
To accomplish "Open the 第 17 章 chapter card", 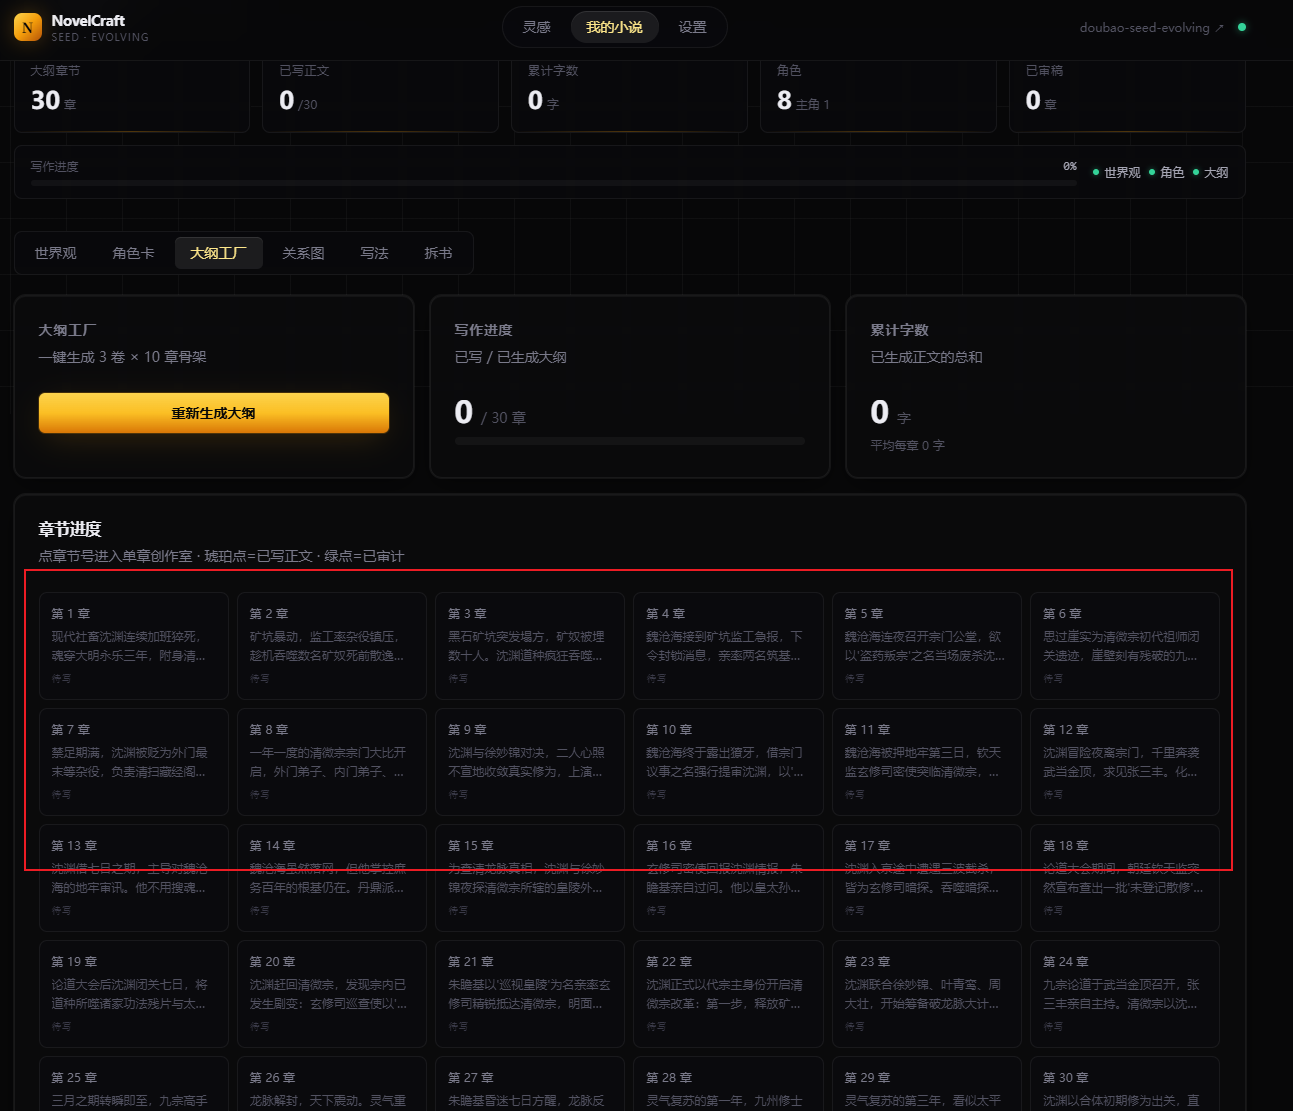I will 927,878.
